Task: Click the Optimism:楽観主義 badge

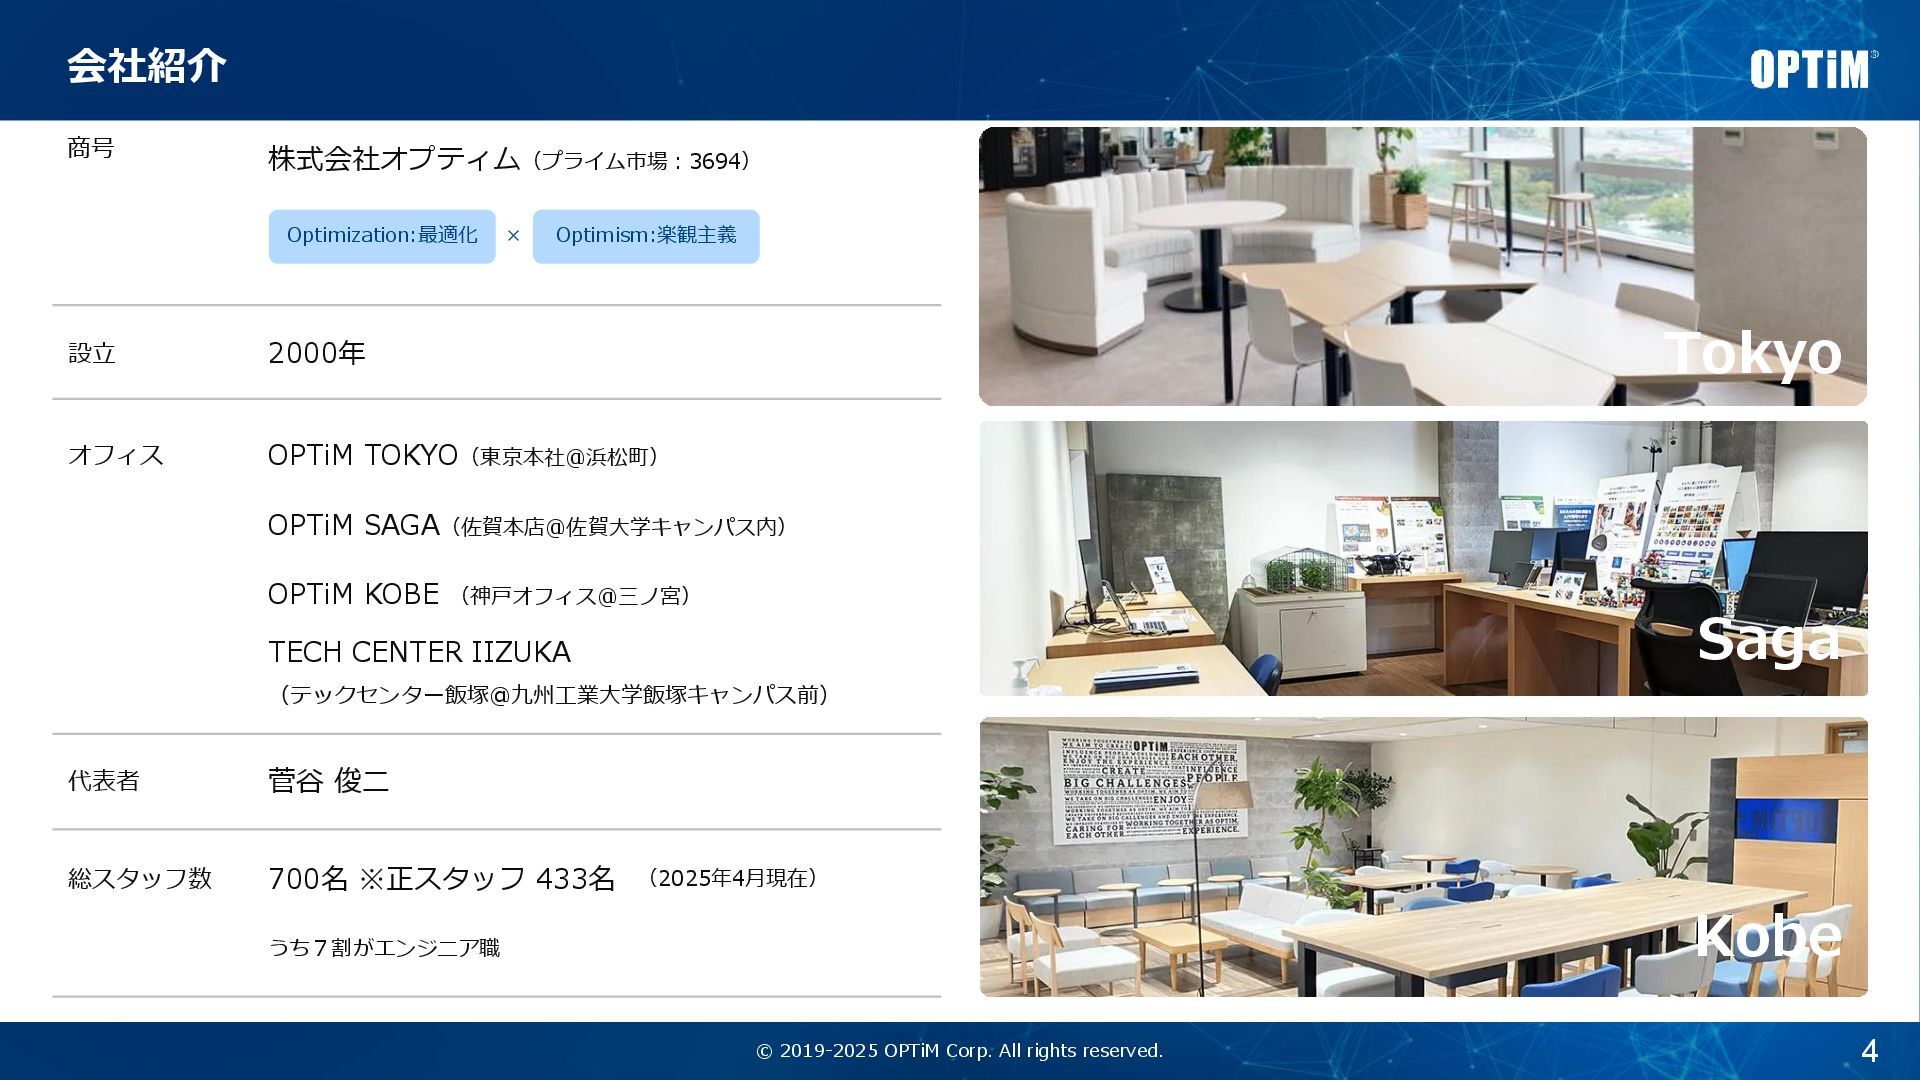Action: point(646,236)
